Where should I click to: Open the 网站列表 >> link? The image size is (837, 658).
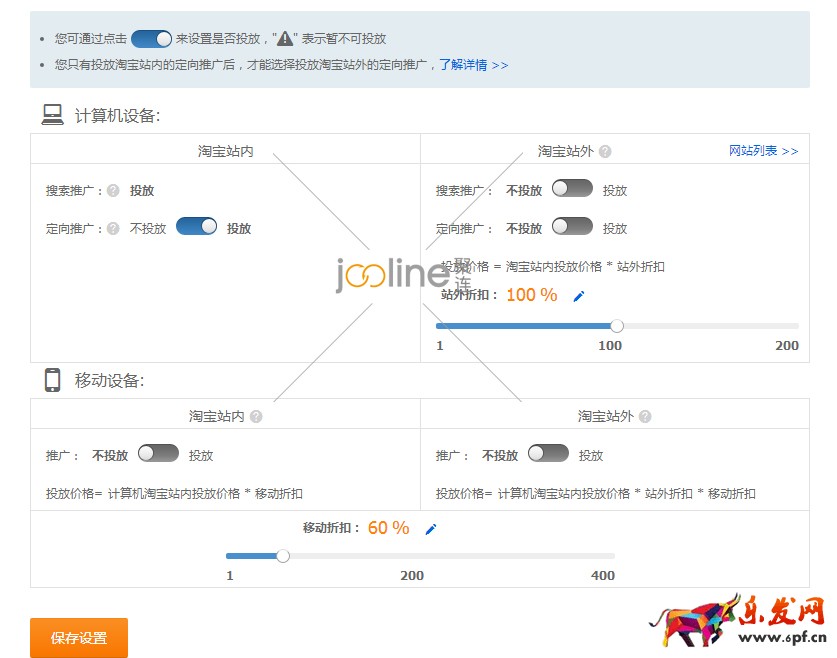tap(763, 151)
